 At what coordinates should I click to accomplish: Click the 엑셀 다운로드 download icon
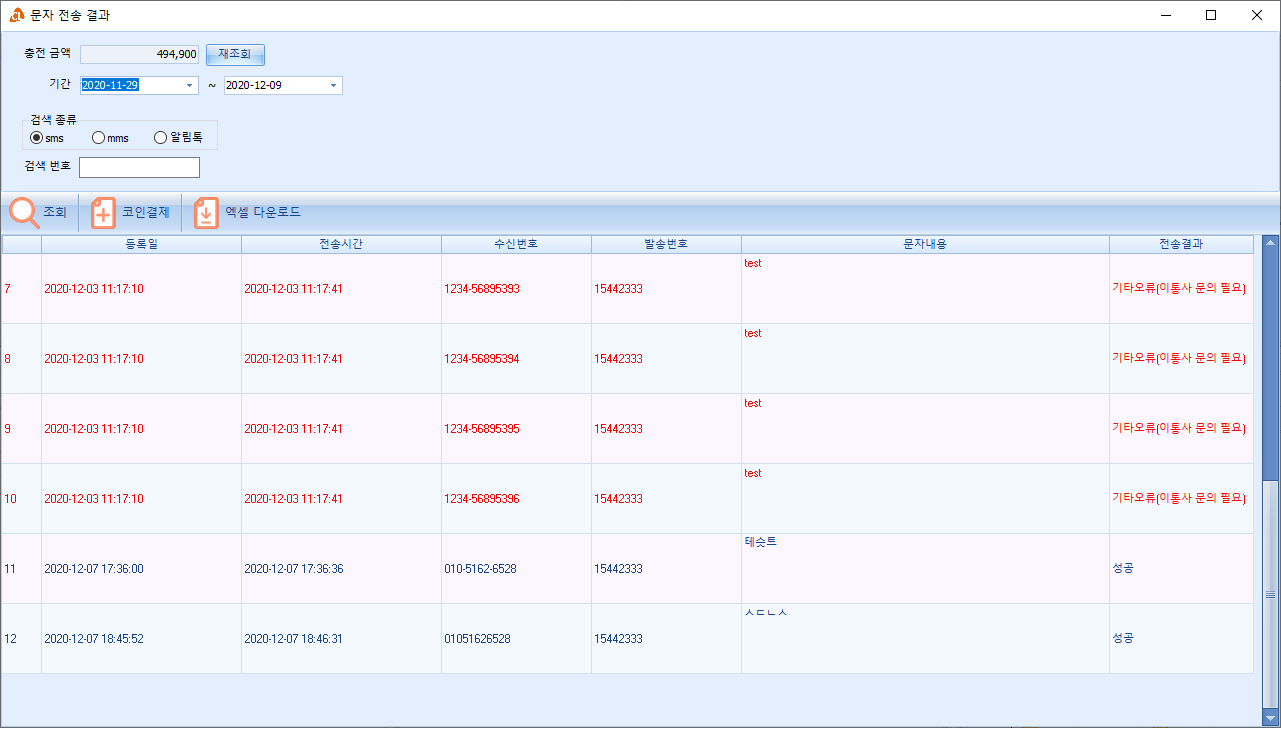pyautogui.click(x=206, y=213)
